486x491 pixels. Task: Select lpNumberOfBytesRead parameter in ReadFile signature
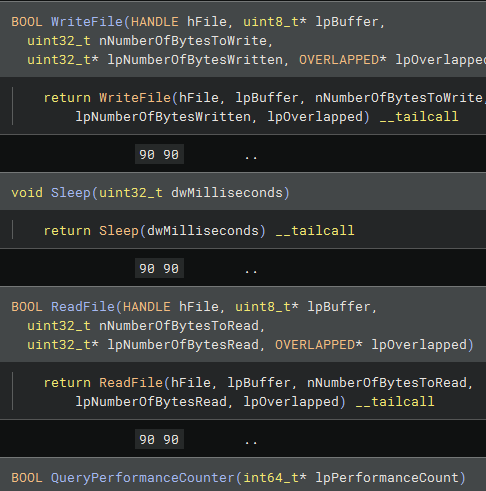[183, 345]
